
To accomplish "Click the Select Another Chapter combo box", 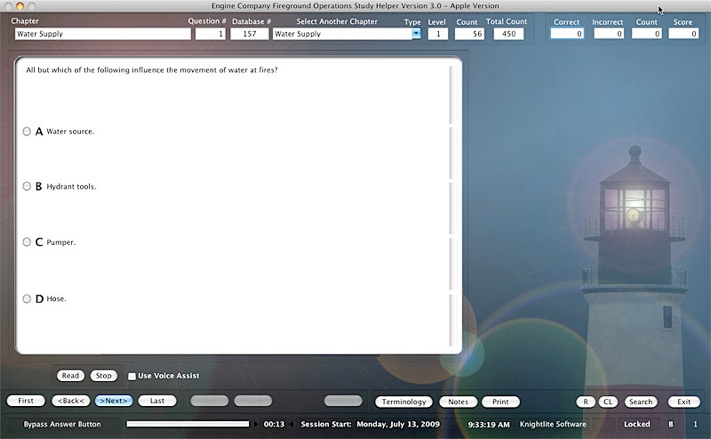I will 347,34.
